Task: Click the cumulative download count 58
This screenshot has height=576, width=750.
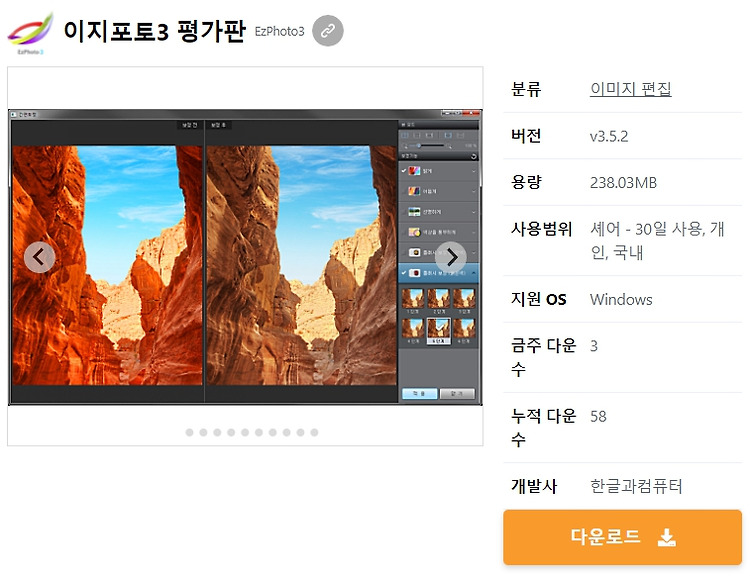Action: click(598, 416)
